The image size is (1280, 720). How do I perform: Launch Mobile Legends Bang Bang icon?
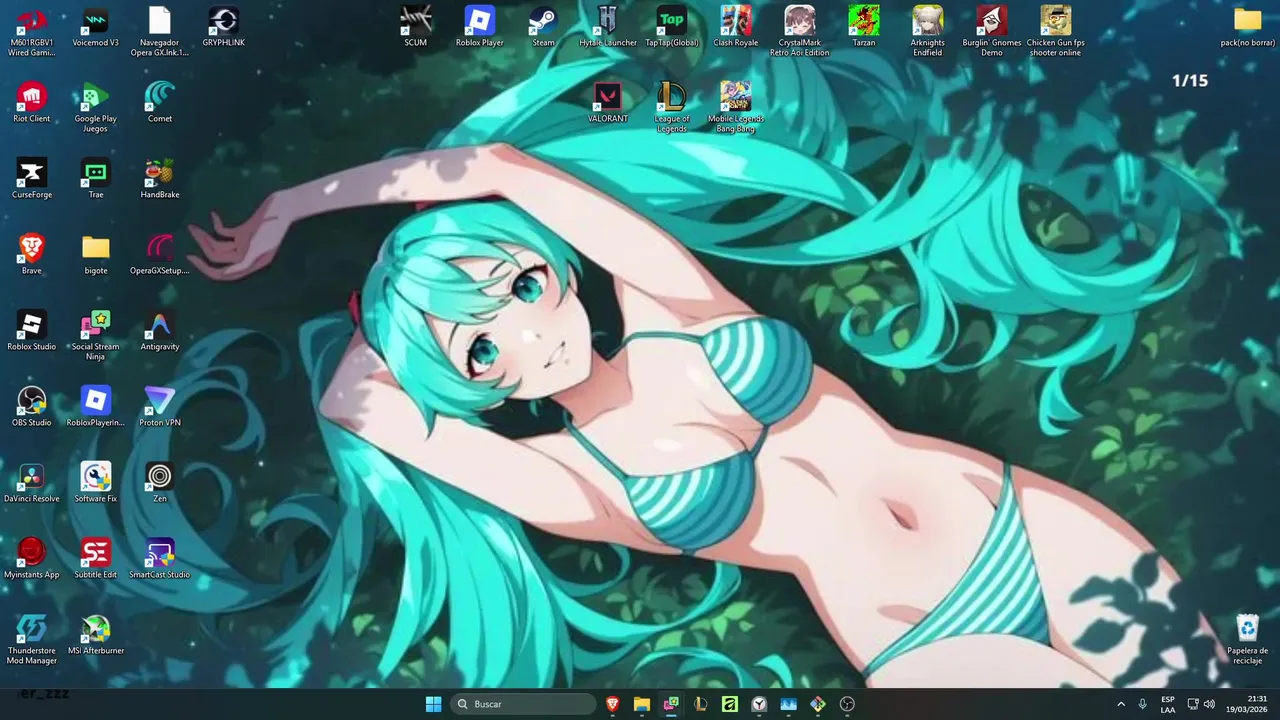pyautogui.click(x=736, y=107)
